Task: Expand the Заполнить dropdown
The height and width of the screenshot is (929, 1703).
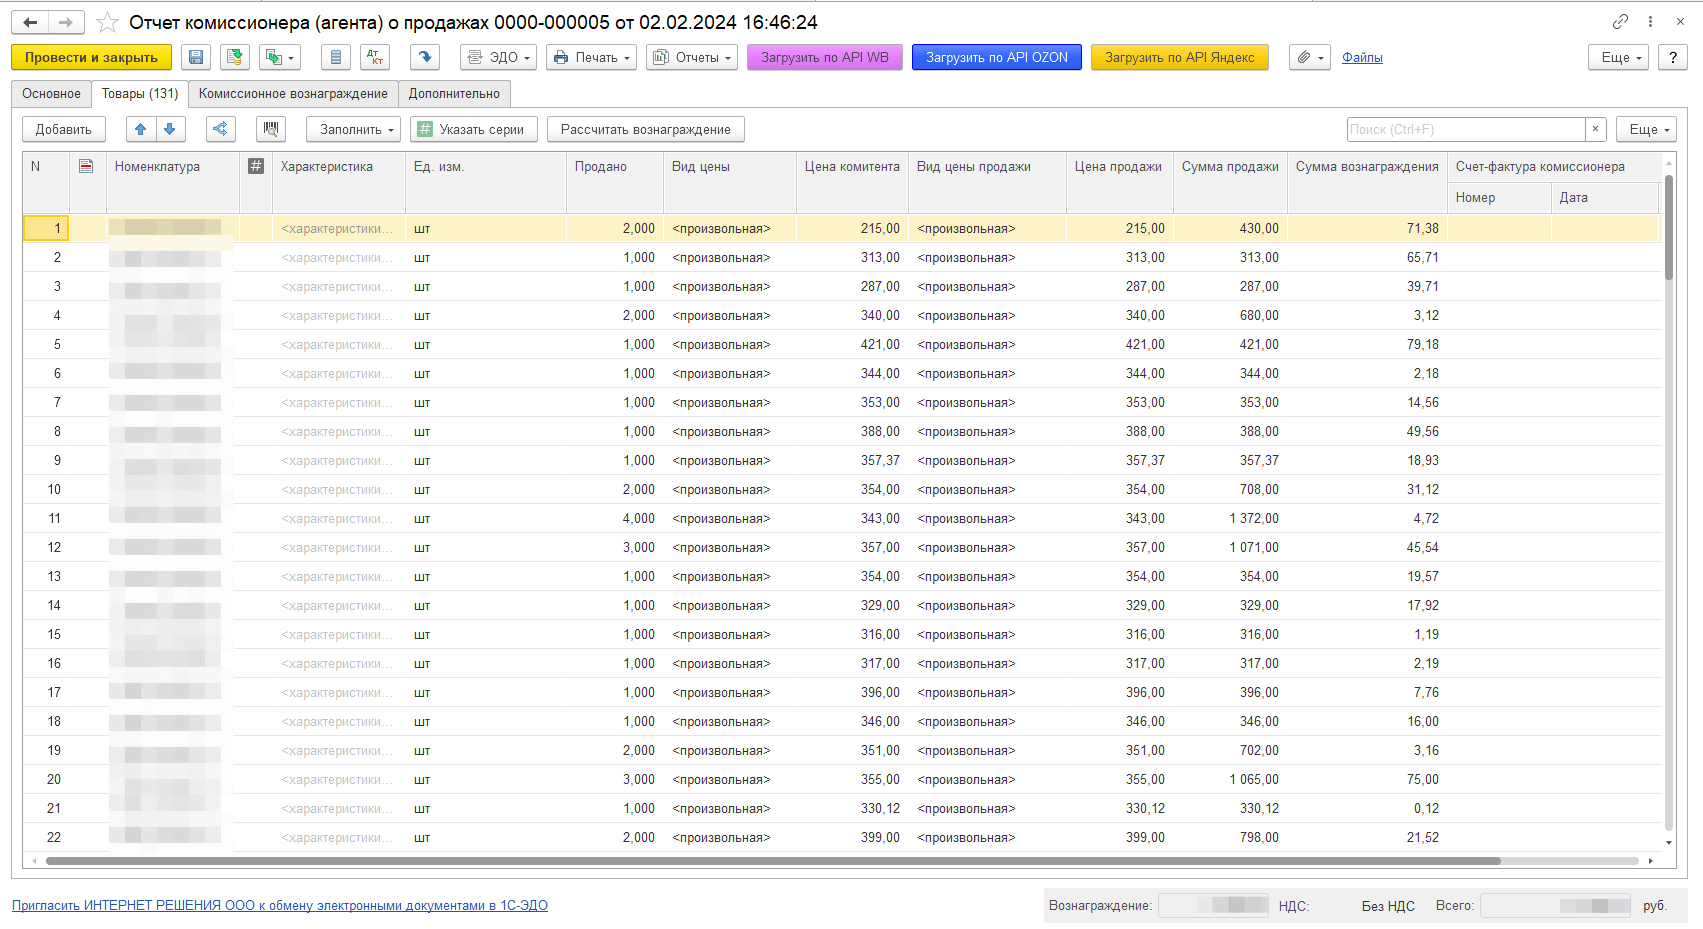Action: point(353,129)
